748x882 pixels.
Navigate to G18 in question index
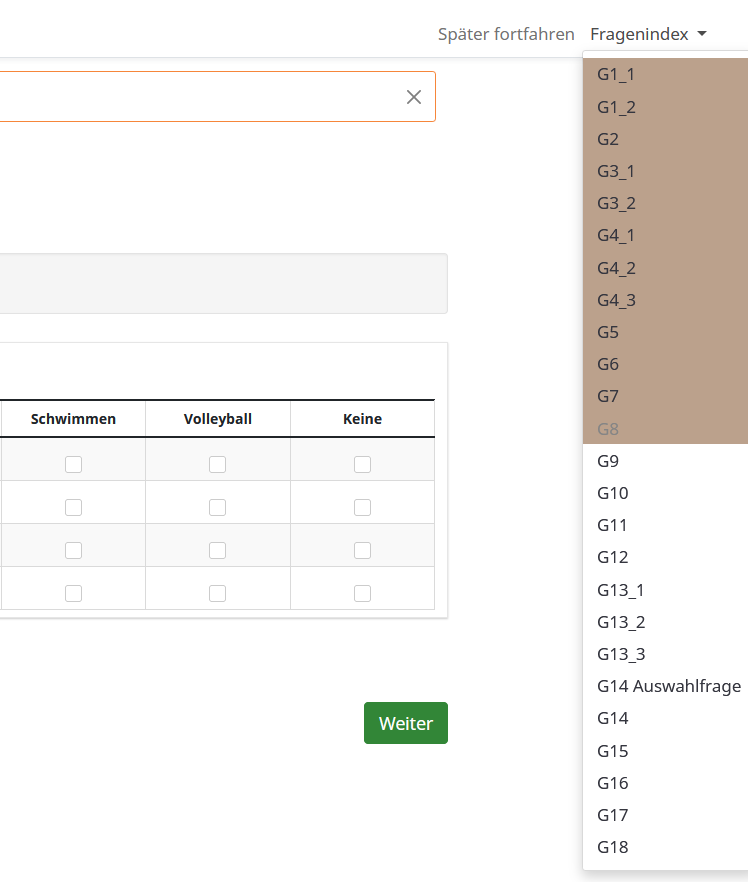click(x=612, y=847)
